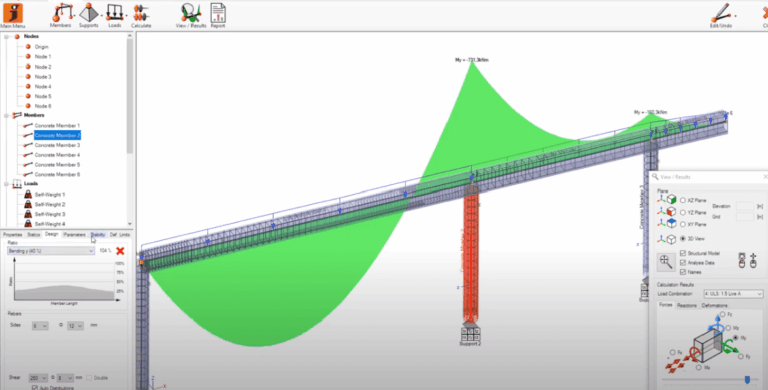The height and width of the screenshot is (390, 768).
Task: Select Self-Weight 4 load
Action: tap(49, 224)
